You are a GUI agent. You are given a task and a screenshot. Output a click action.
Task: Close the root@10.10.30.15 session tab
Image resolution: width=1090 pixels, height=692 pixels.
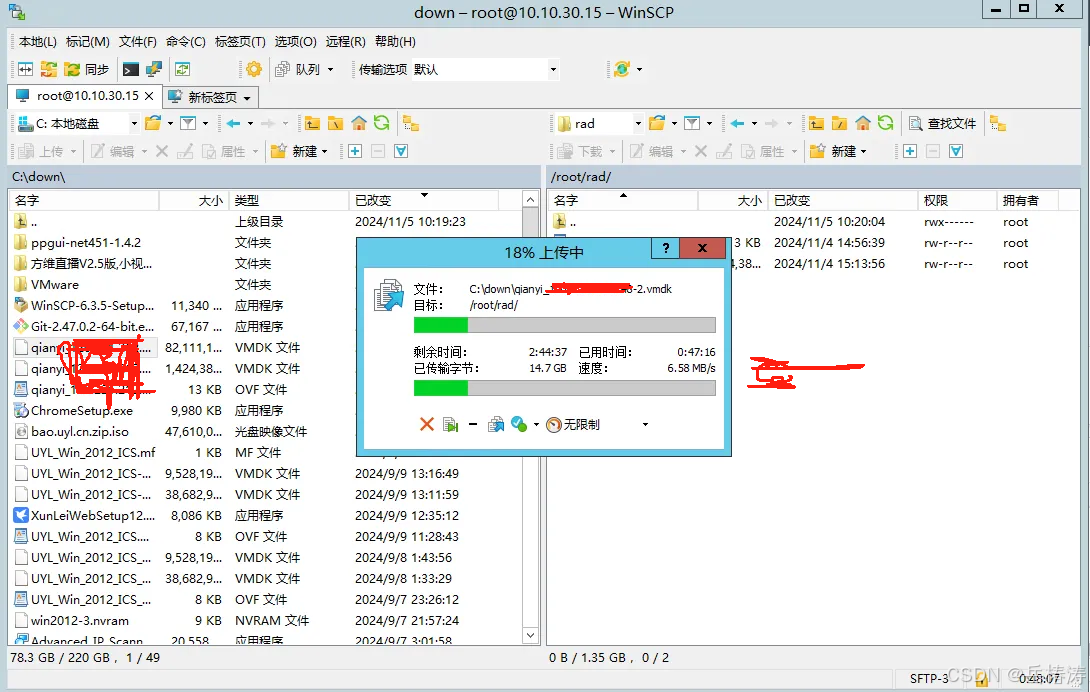tap(149, 96)
